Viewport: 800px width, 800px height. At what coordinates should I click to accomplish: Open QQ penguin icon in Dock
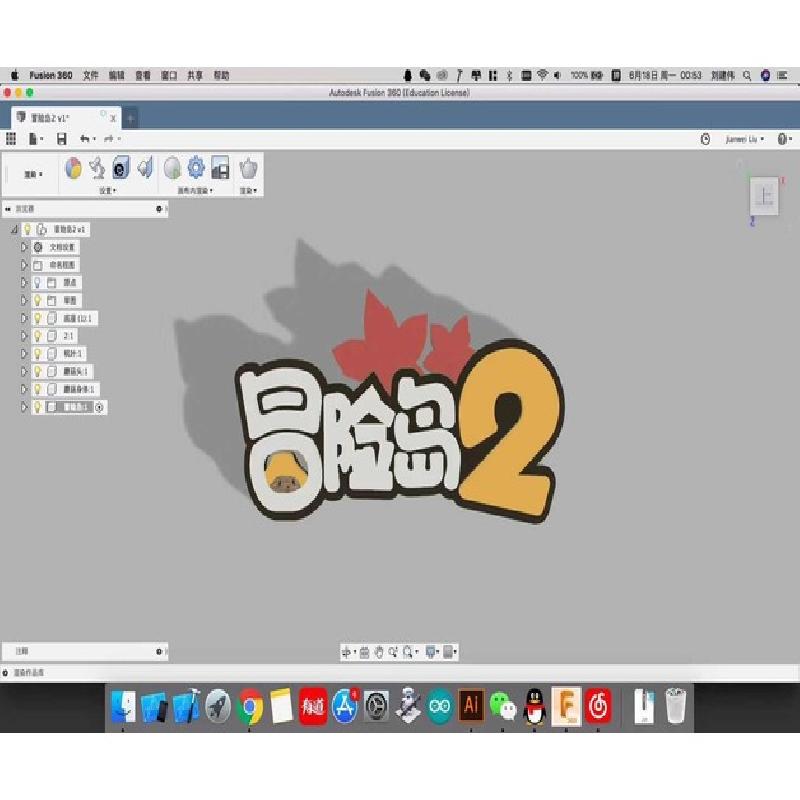coord(535,706)
